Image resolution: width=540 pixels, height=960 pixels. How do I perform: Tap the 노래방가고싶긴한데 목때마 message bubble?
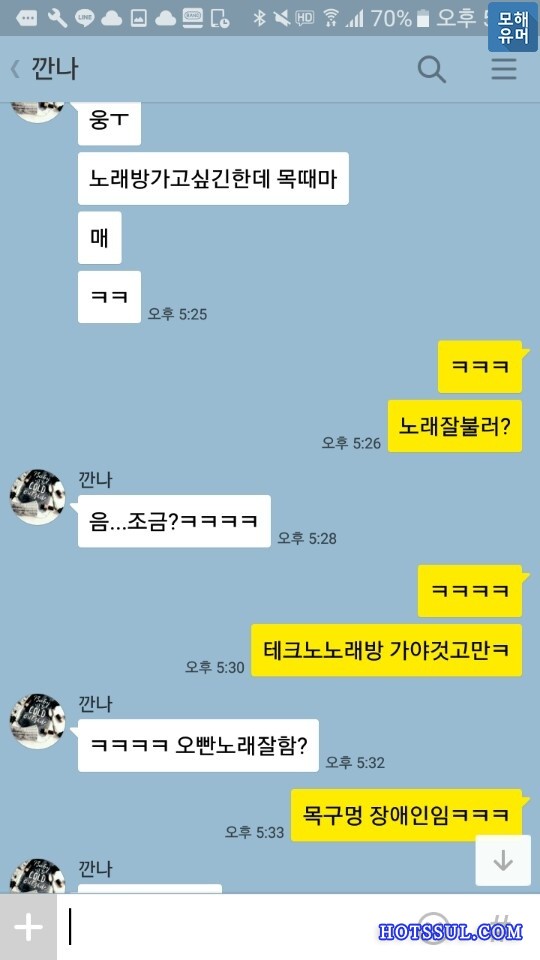213,178
